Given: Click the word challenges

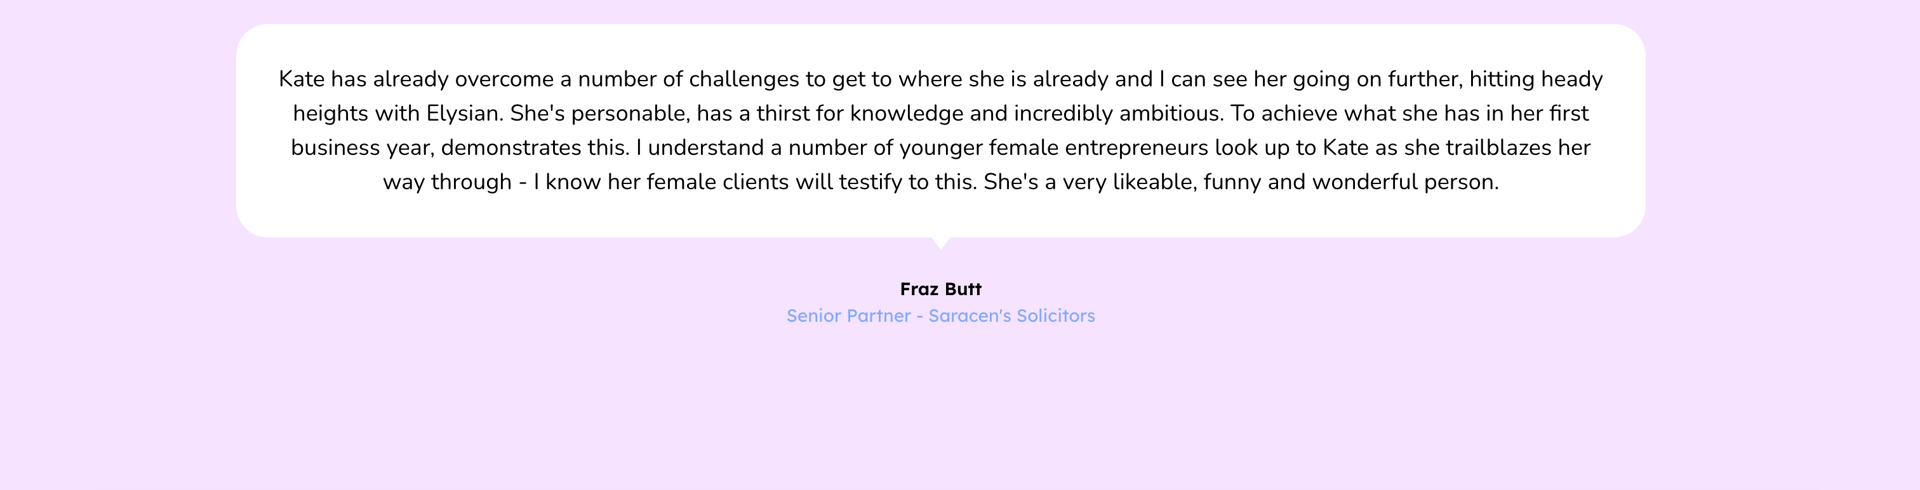Looking at the screenshot, I should (744, 79).
